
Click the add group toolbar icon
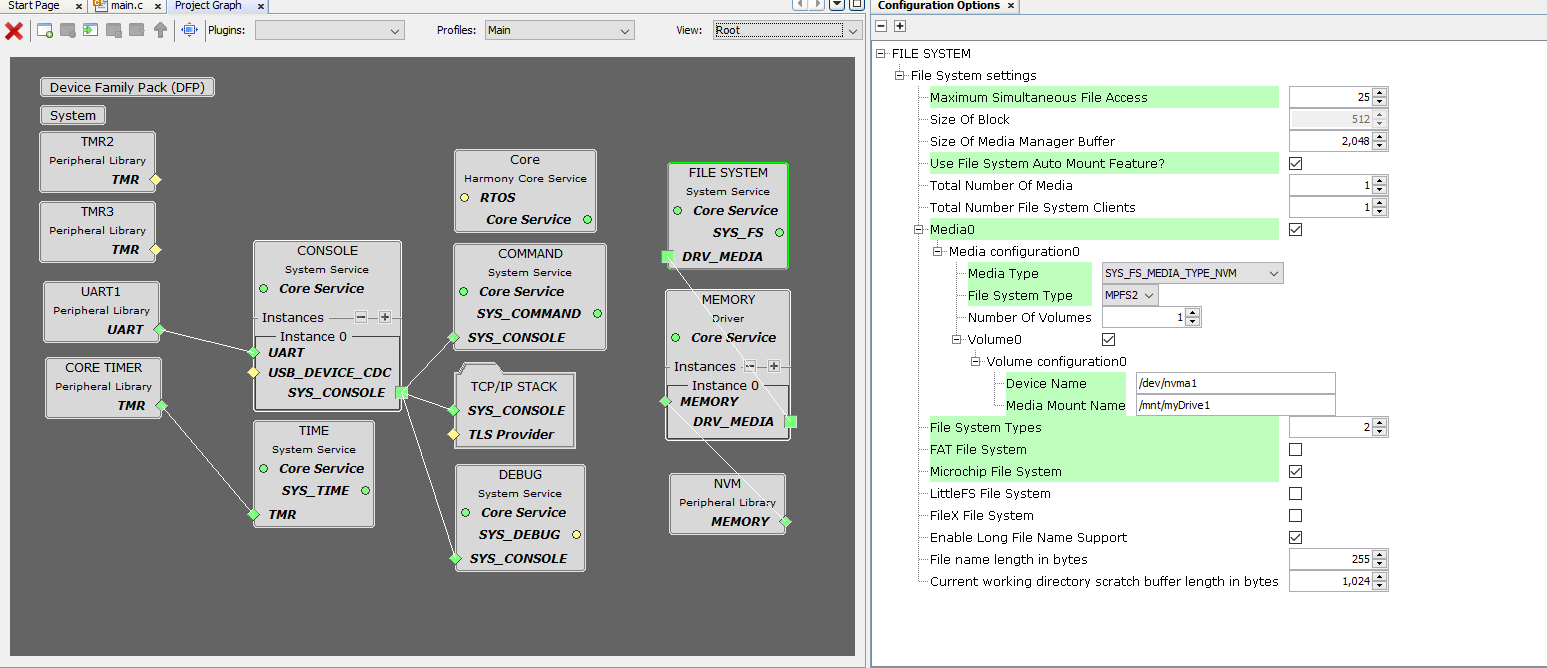pyautogui.click(x=45, y=31)
